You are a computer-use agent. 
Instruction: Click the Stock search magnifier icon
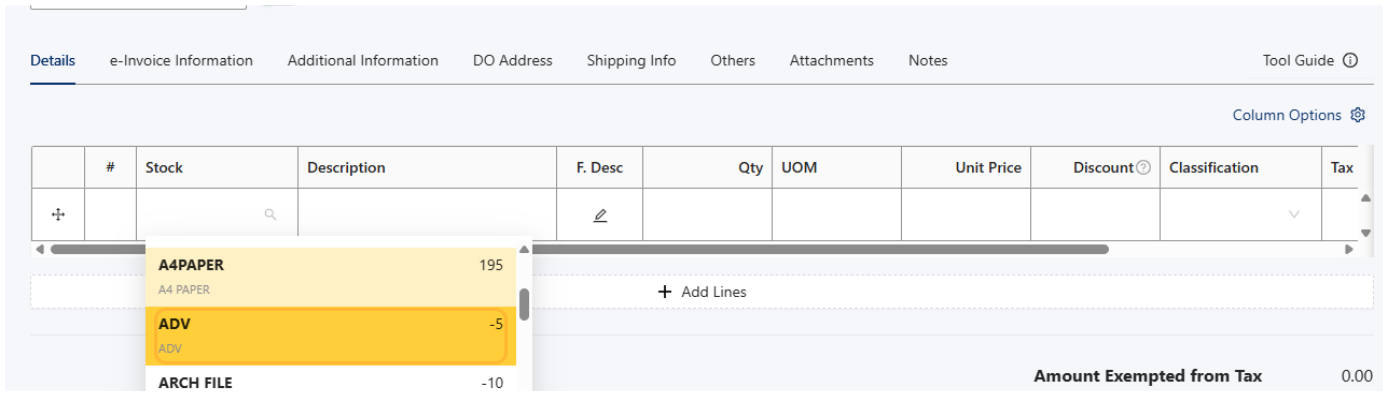tap(270, 214)
